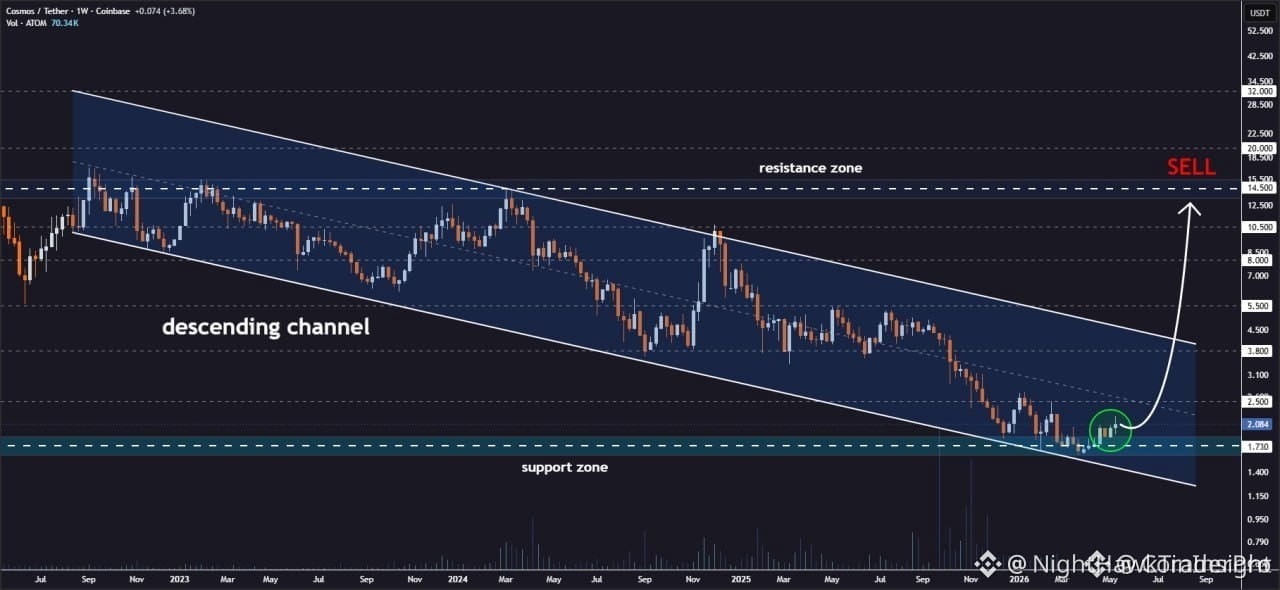
Task: Click the 1.150 price axis value
Action: (1259, 496)
